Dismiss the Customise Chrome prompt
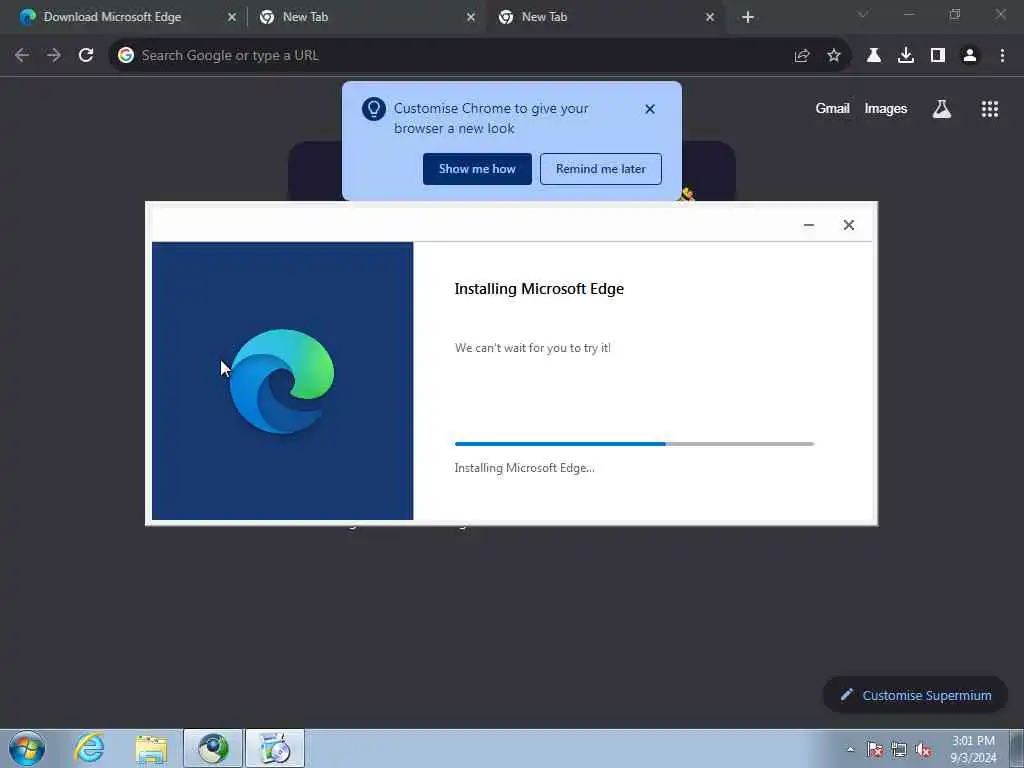Viewport: 1024px width, 768px height. (x=650, y=109)
